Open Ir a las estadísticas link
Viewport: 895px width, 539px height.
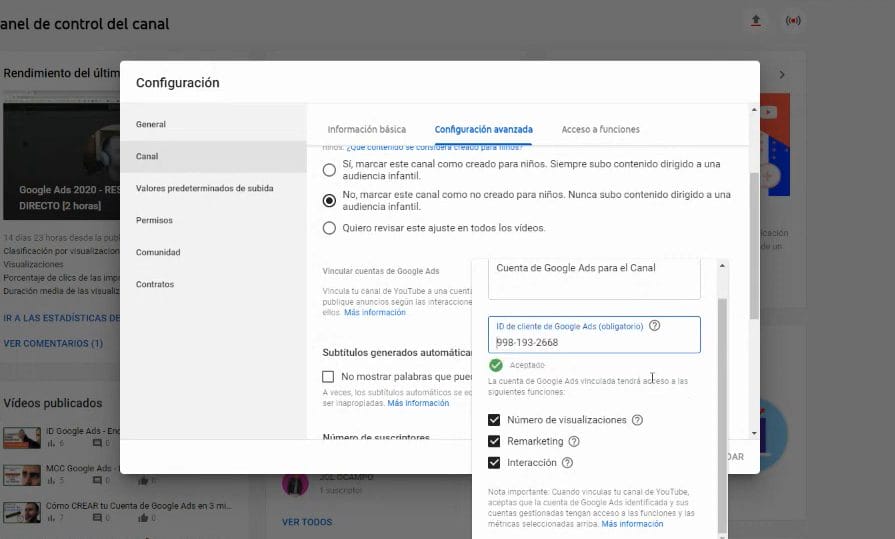click(62, 318)
